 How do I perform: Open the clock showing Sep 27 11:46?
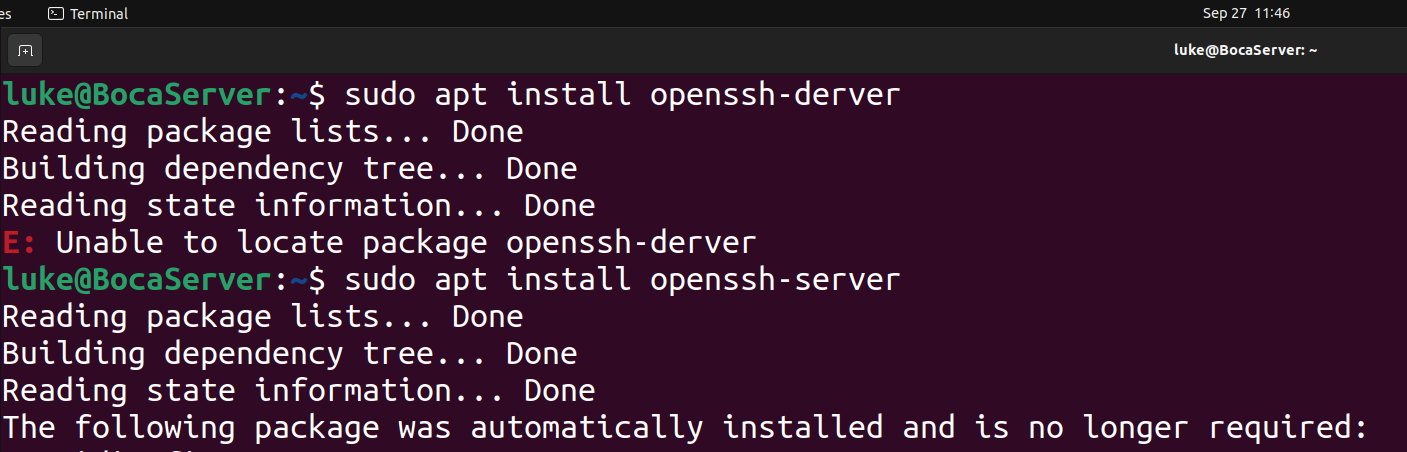pos(1246,13)
